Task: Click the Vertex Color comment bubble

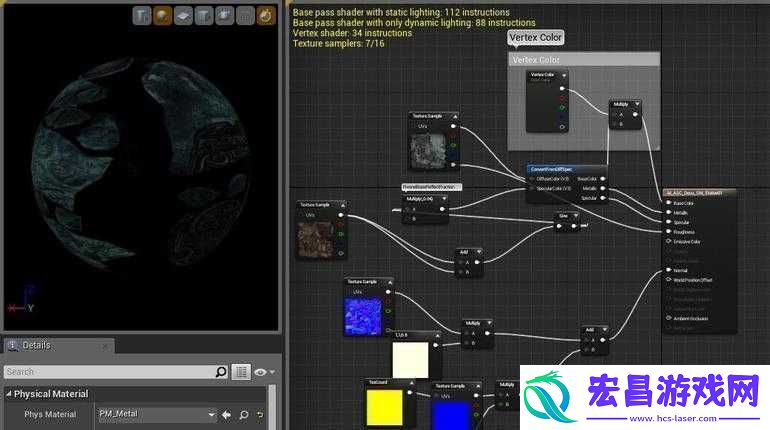Action: (x=535, y=37)
